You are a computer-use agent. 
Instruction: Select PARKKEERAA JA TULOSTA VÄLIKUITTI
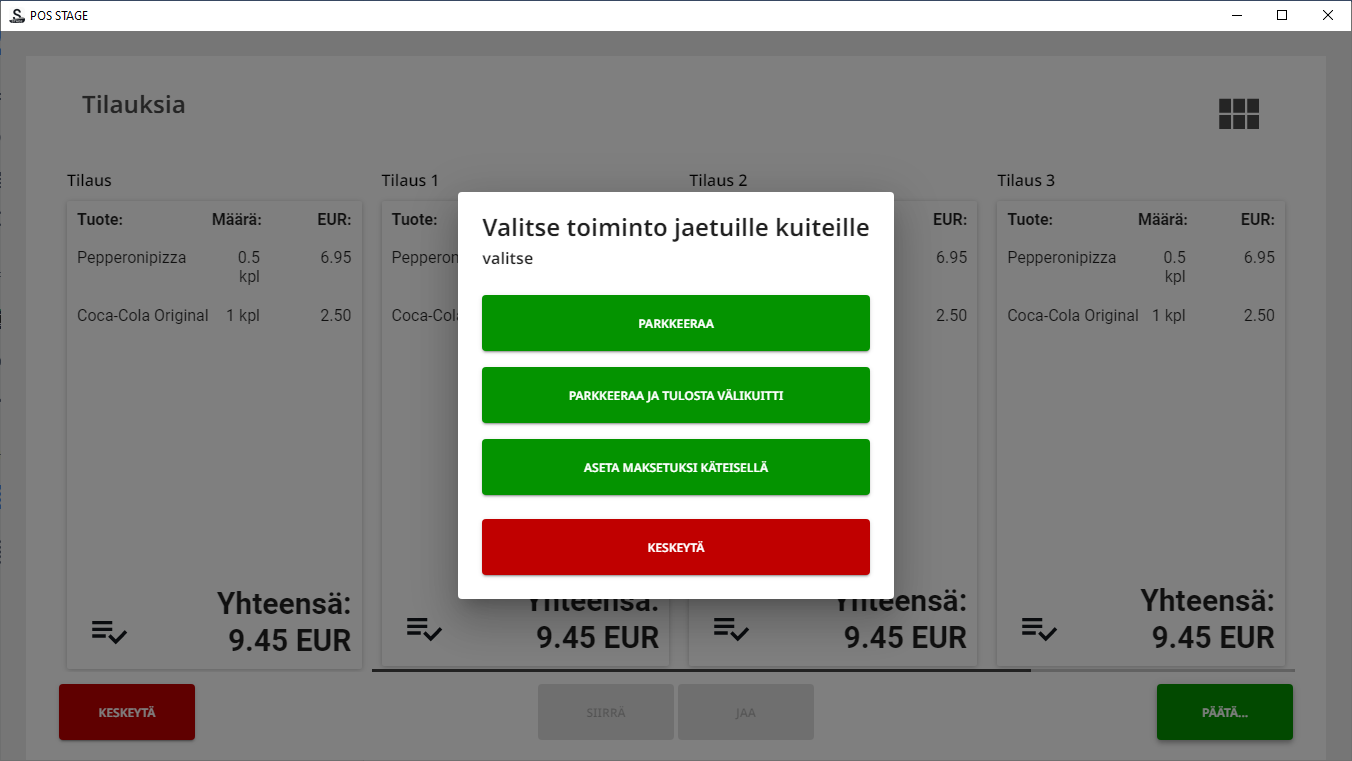(x=675, y=395)
